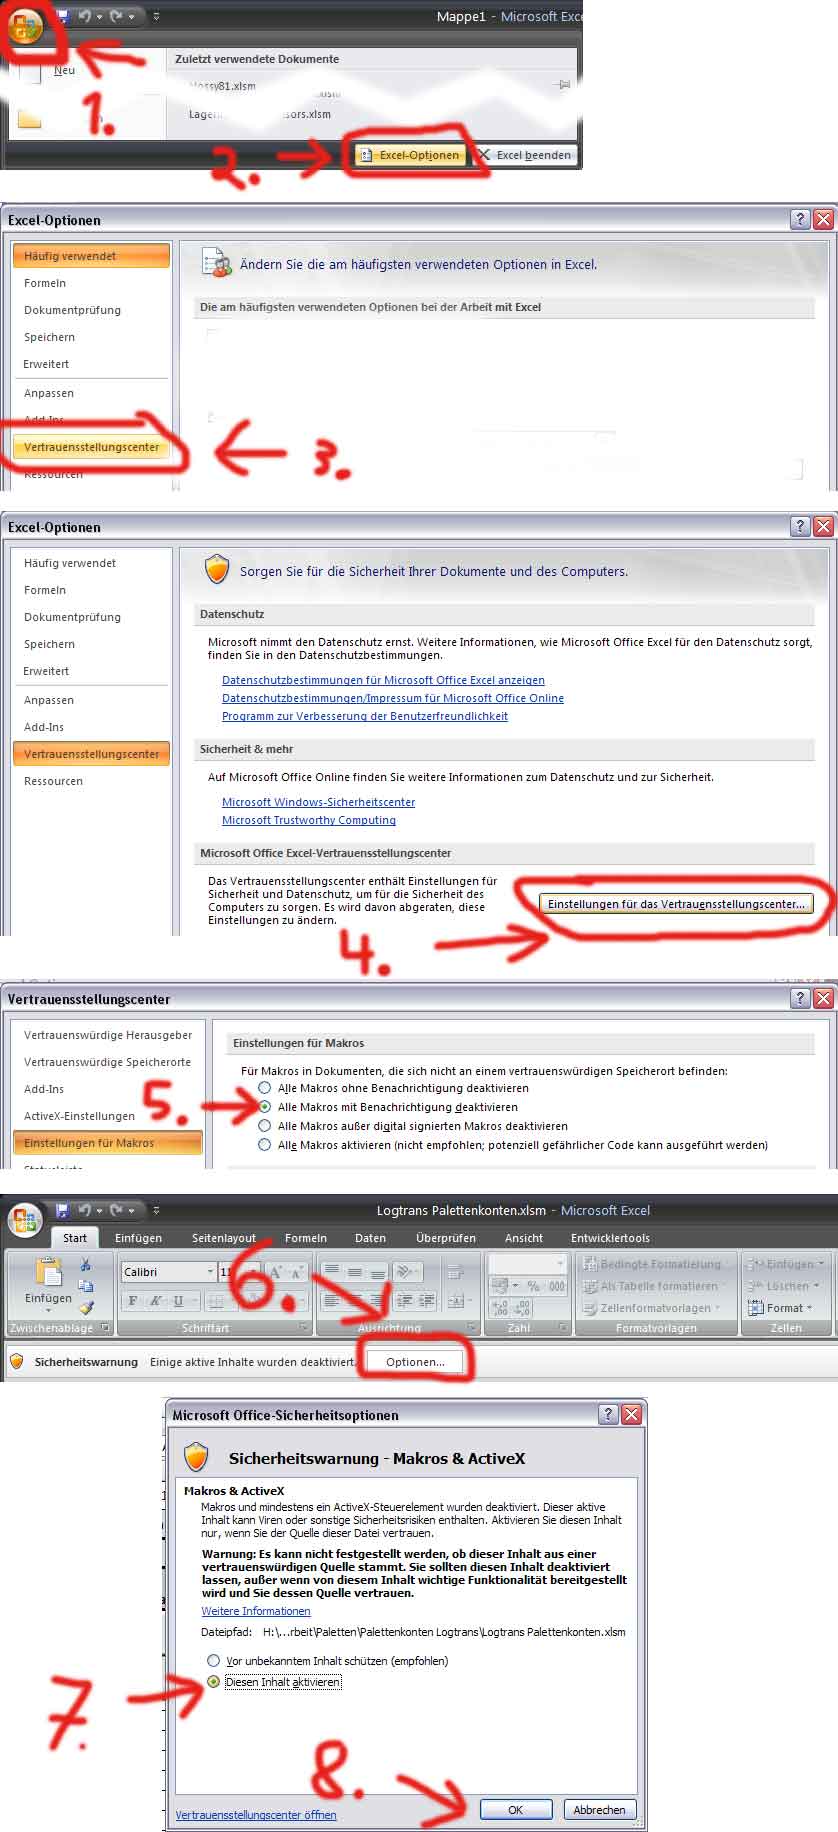Switch to the Ansicht ribbon tab
The height and width of the screenshot is (1832, 838).
click(x=524, y=1238)
